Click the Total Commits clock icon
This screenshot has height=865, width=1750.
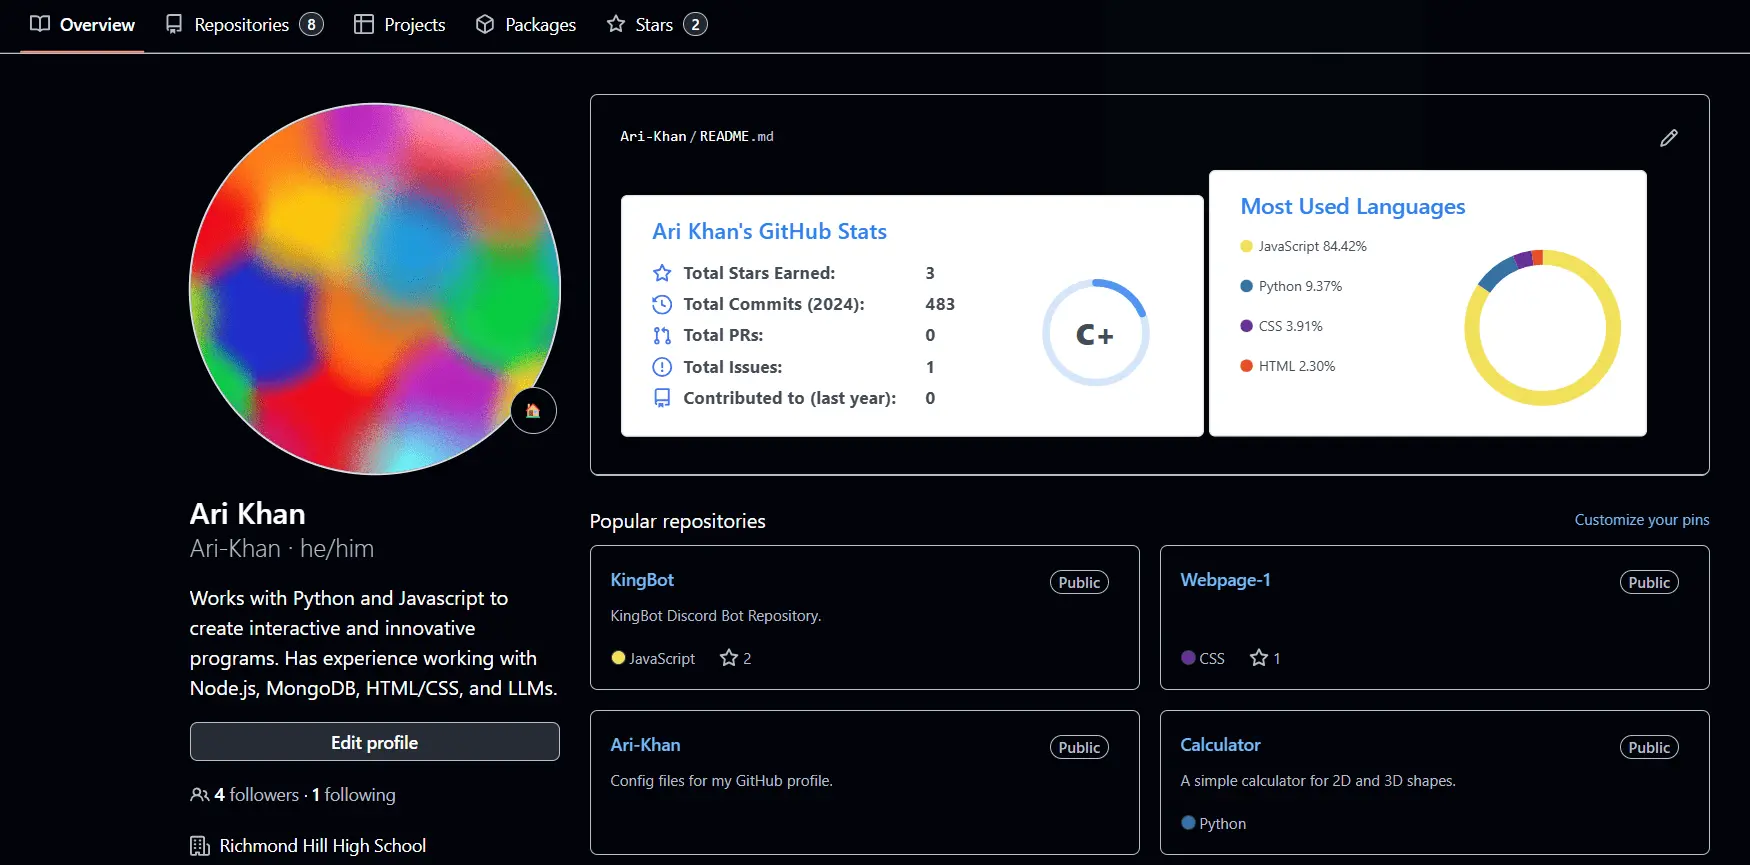(662, 304)
